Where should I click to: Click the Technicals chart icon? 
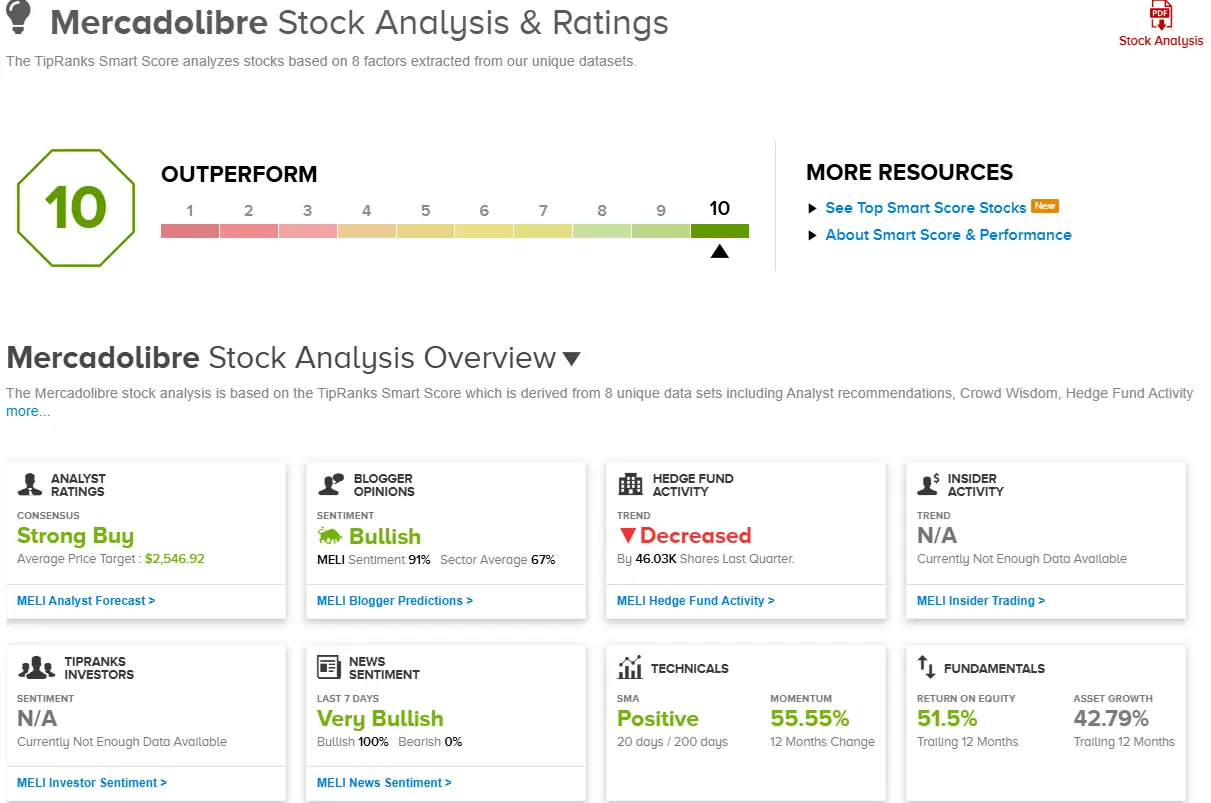[x=630, y=667]
